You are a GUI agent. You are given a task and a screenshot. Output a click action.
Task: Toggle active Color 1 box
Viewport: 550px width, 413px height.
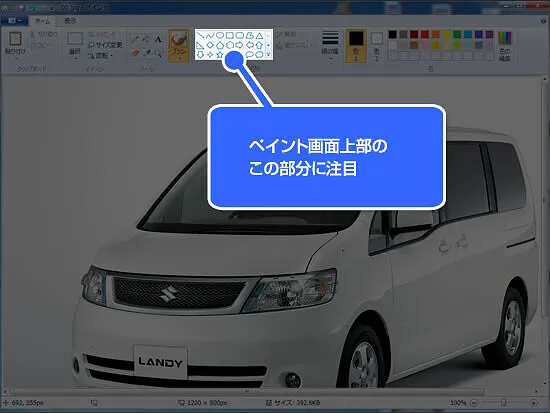click(x=356, y=46)
